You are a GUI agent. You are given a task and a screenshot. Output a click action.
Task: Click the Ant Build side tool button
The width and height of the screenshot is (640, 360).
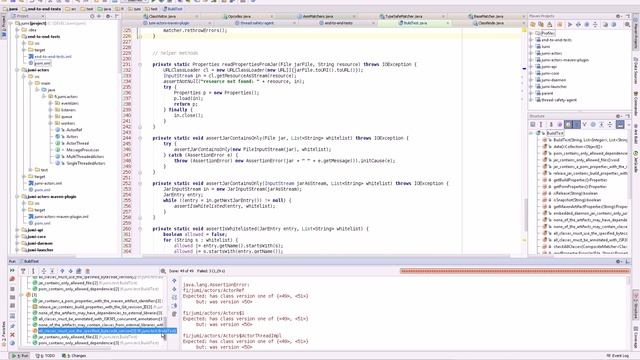636,134
